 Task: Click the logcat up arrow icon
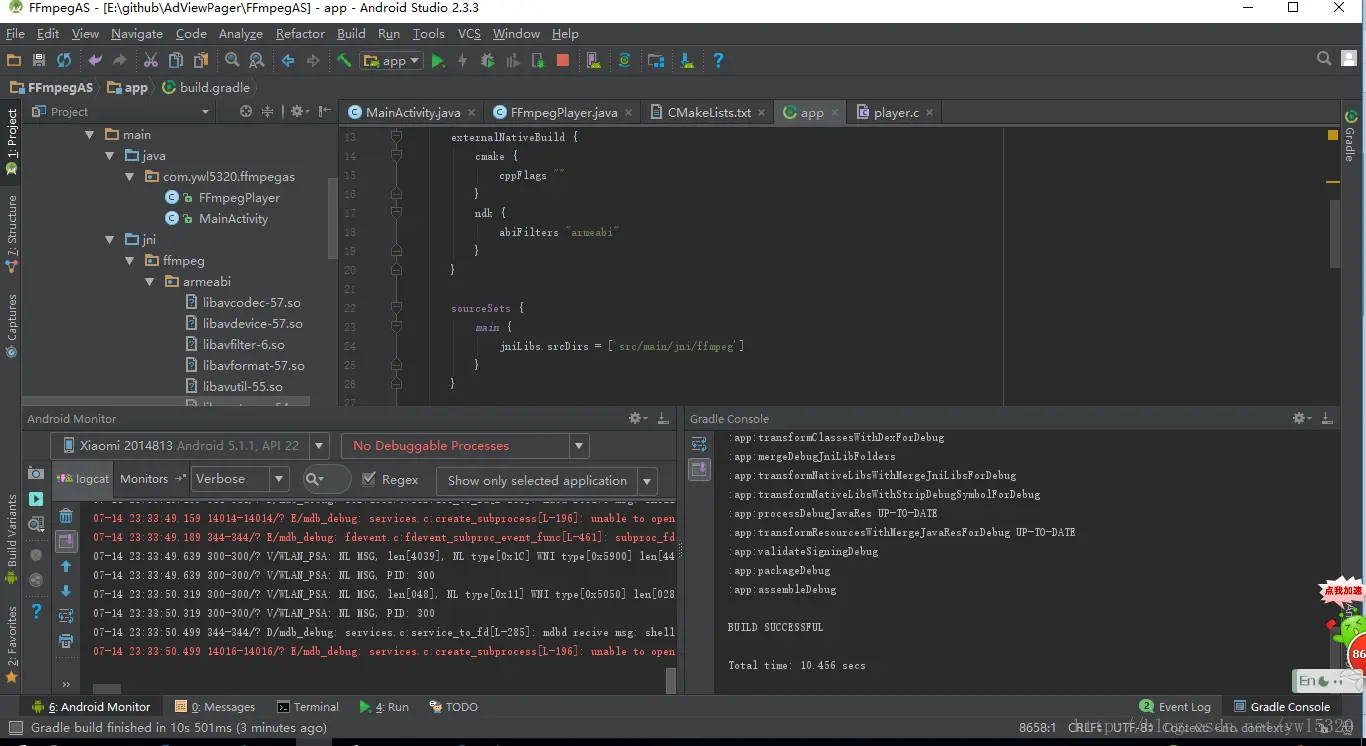66,566
